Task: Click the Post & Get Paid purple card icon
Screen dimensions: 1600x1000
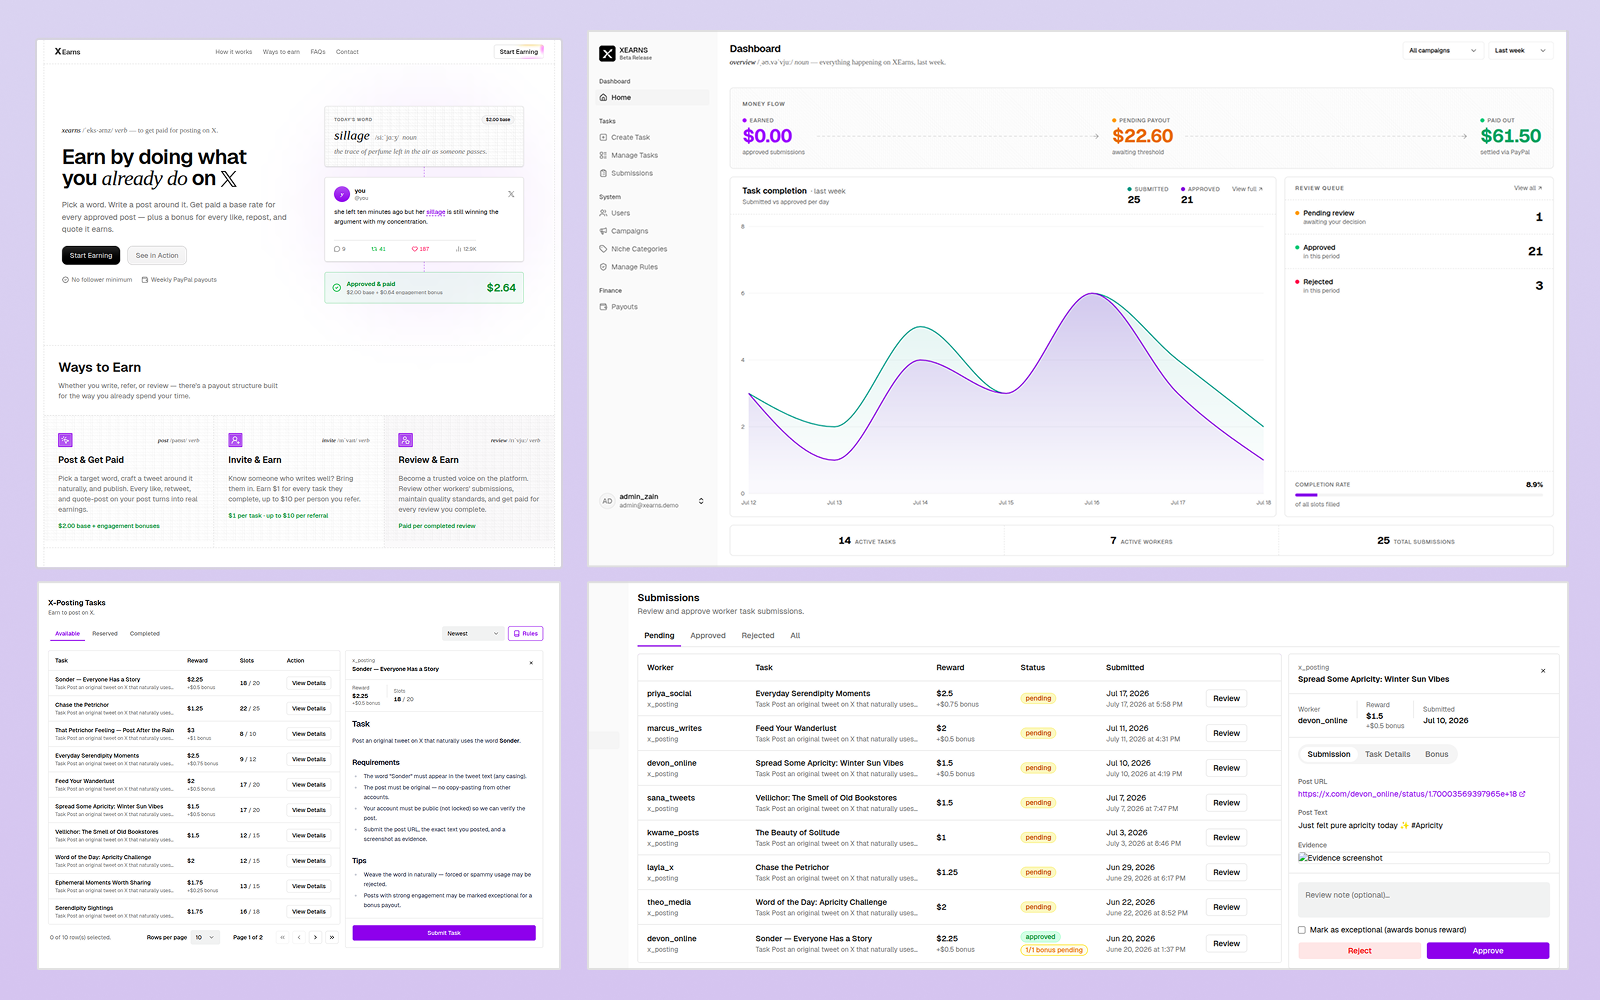Action: 65,440
